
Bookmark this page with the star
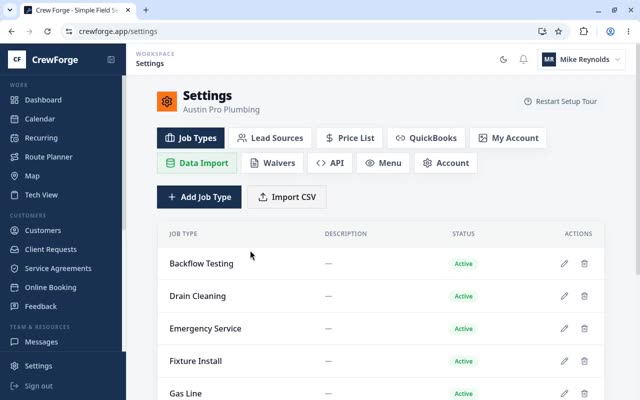click(x=558, y=31)
